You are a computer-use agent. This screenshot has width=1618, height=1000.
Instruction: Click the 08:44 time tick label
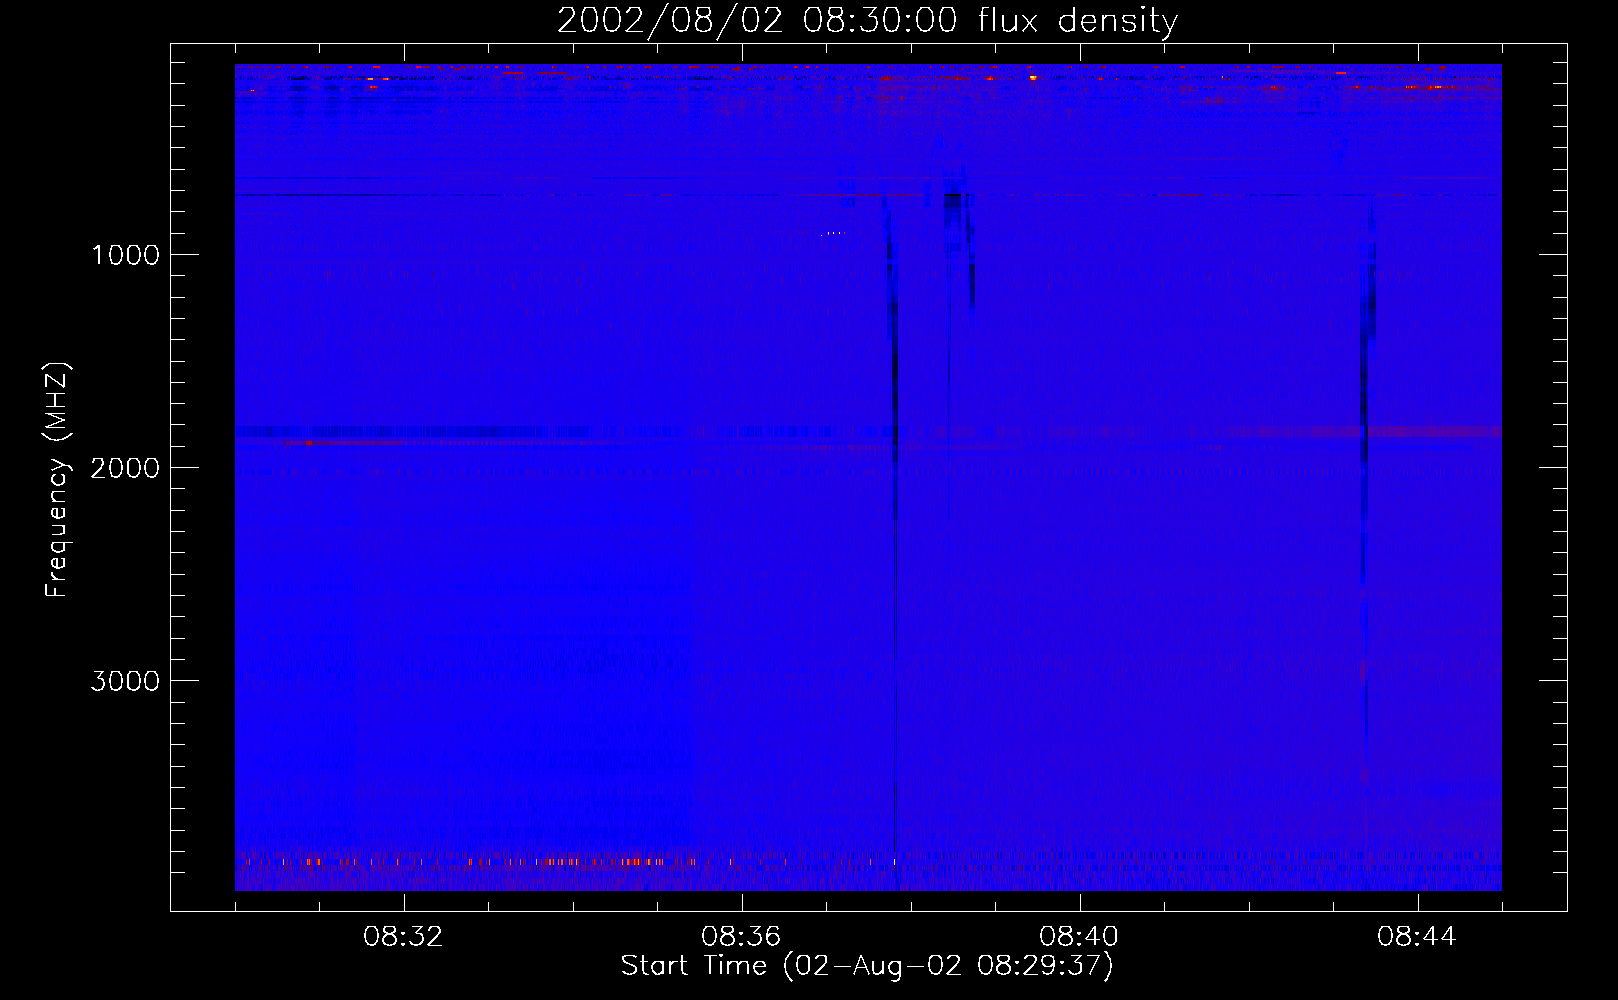pyautogui.click(x=1417, y=937)
